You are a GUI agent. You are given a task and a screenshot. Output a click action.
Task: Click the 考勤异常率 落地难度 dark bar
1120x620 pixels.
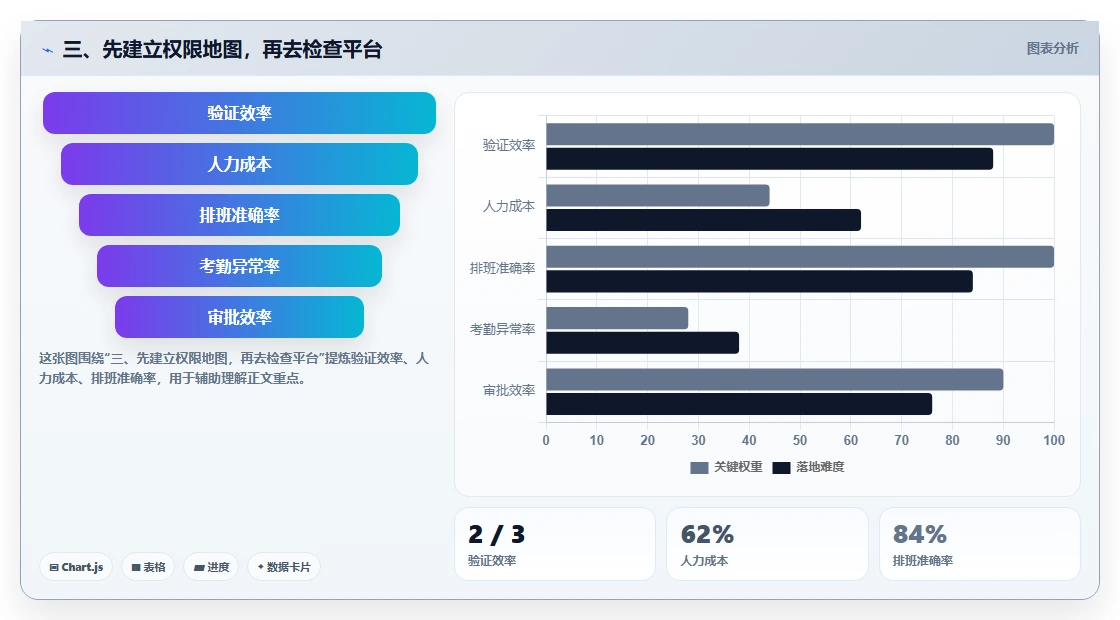pyautogui.click(x=643, y=343)
